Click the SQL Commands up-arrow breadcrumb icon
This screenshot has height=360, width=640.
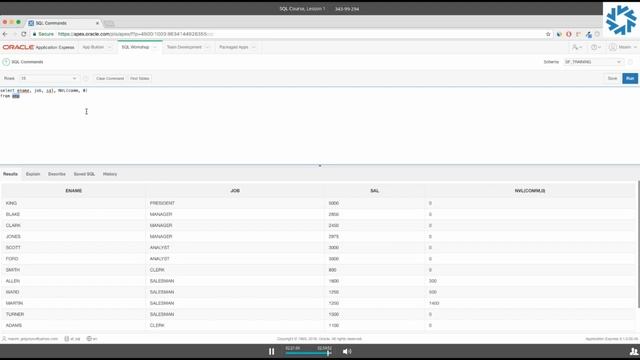pos(6,62)
